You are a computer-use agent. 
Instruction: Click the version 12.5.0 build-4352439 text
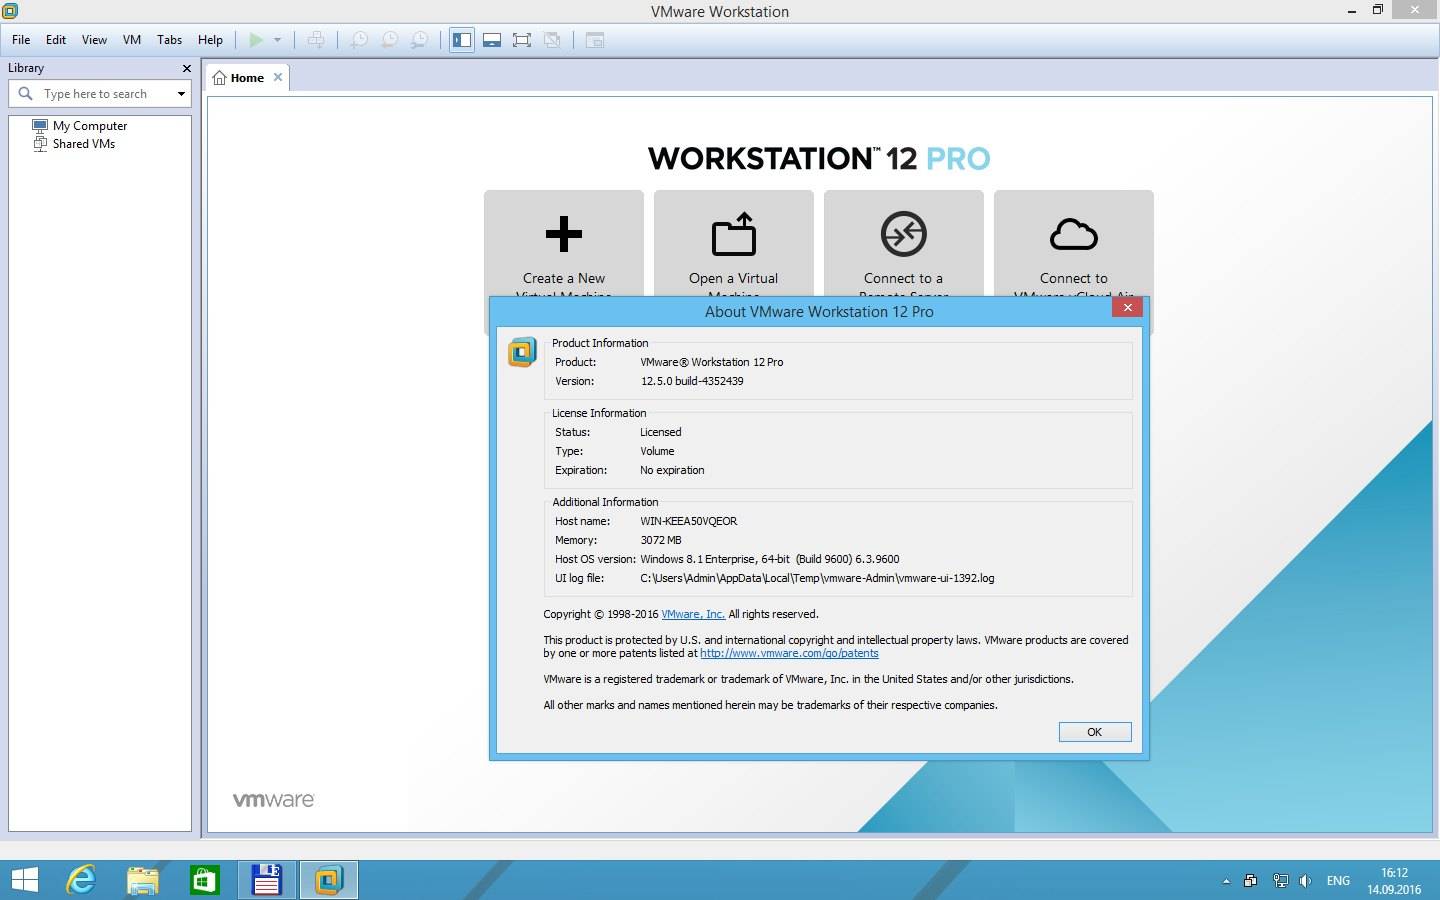click(692, 381)
